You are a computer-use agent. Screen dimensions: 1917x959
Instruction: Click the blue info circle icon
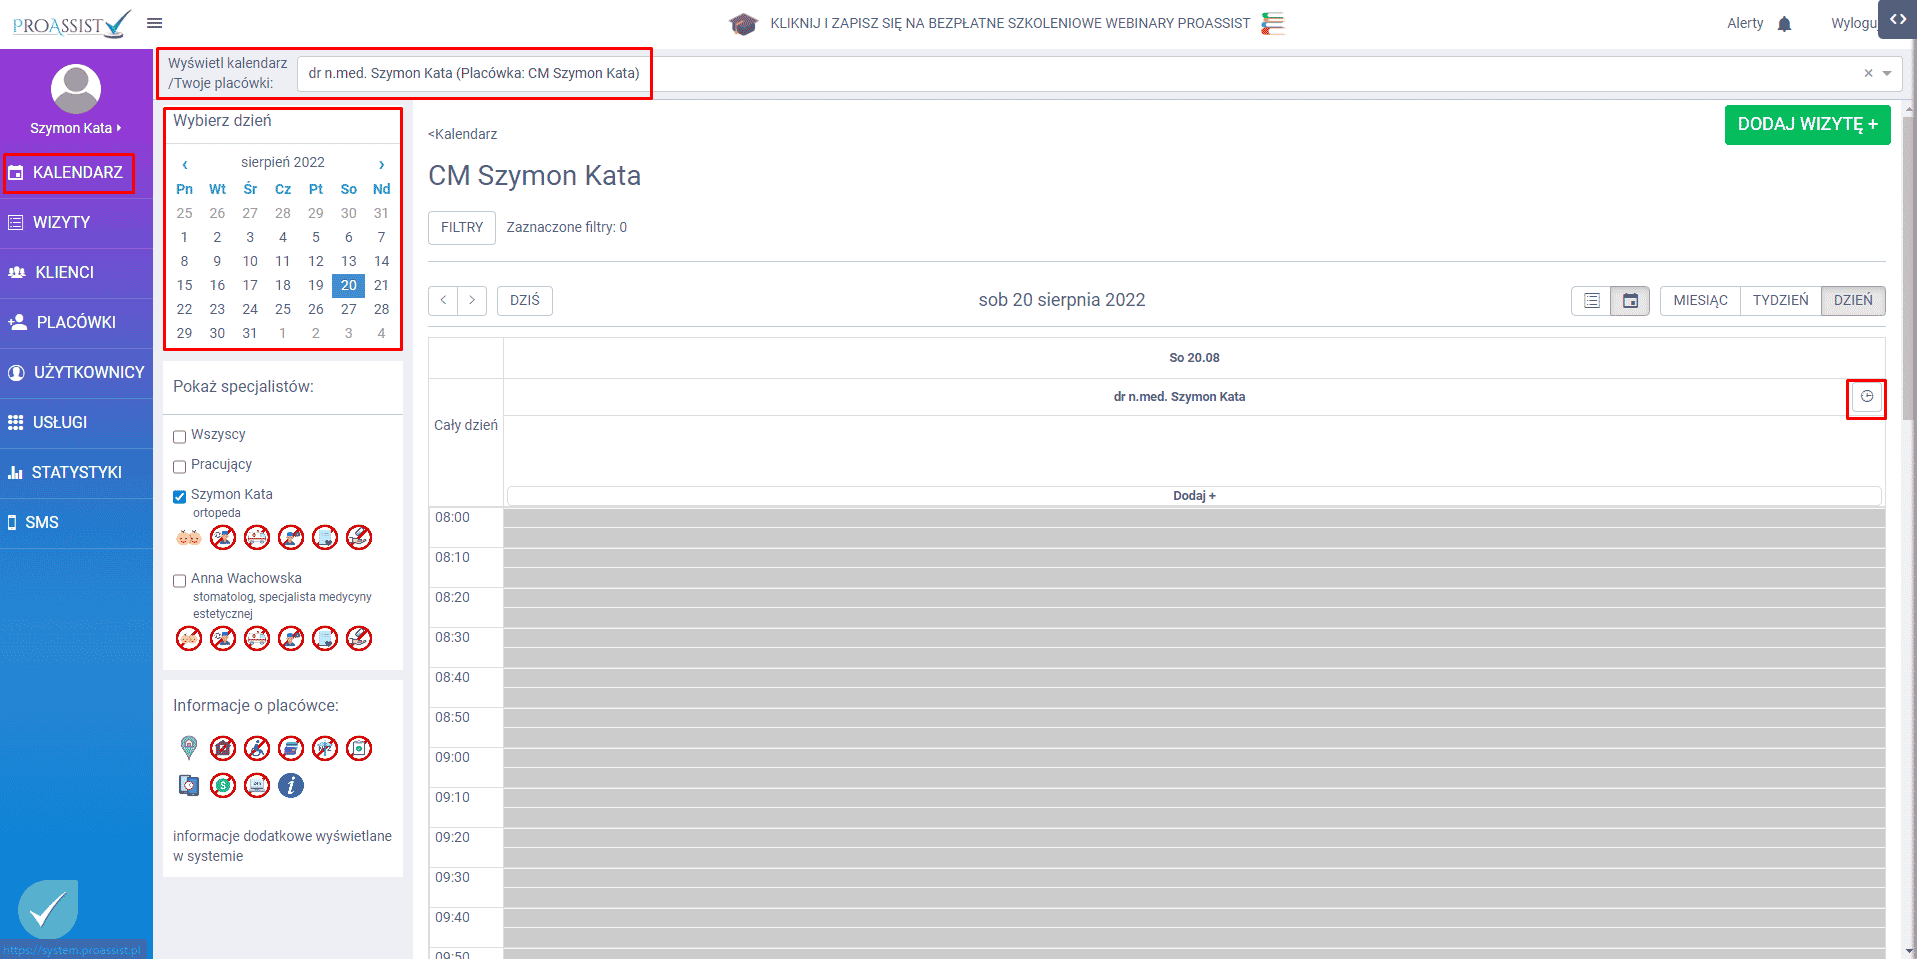(x=291, y=786)
